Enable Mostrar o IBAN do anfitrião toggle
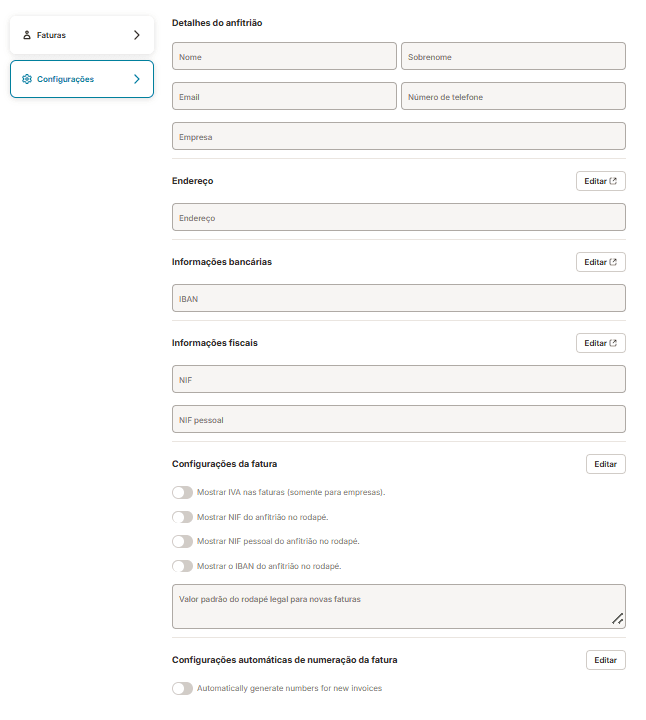Screen dimensions: 646x720 (x=182, y=566)
